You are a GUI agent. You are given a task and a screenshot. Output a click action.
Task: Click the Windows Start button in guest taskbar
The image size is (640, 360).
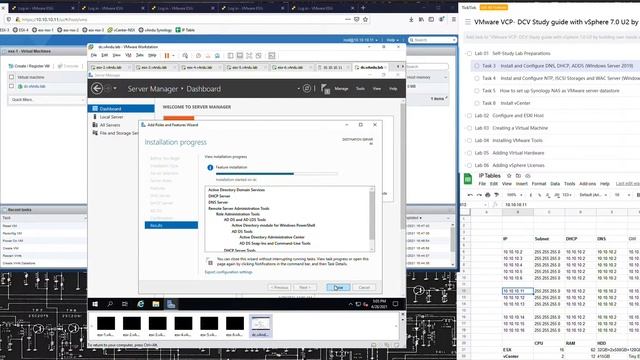tap(95, 304)
